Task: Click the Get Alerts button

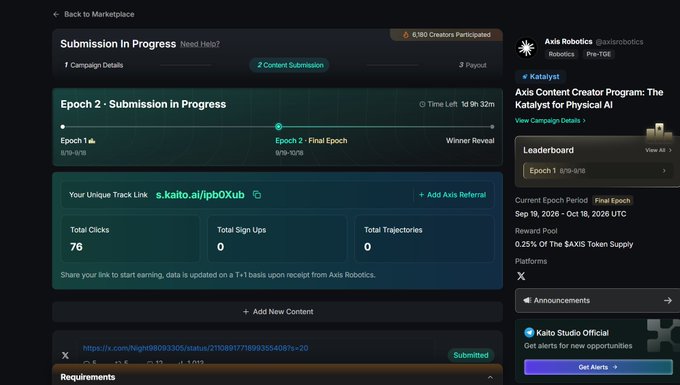Action: (598, 367)
